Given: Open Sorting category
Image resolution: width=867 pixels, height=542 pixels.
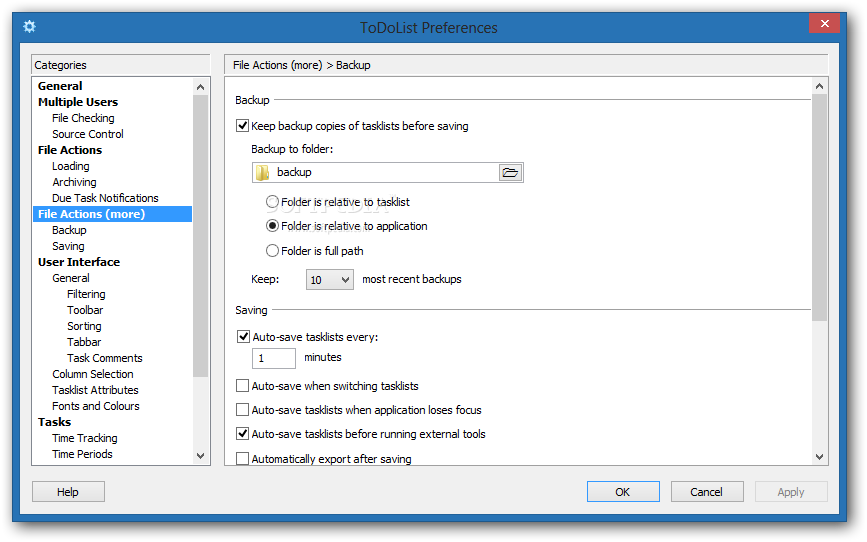Looking at the screenshot, I should [84, 326].
